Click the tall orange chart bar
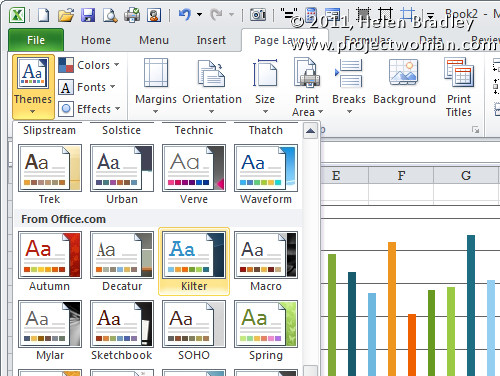This screenshot has width=500, height=376. click(392, 309)
